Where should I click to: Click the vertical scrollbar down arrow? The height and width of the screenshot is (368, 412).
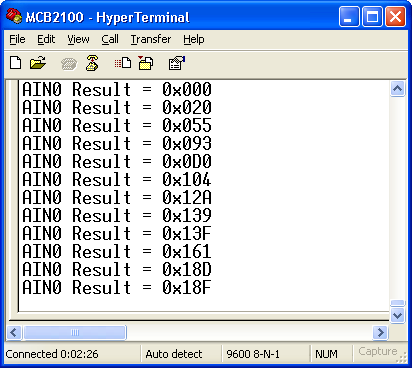click(397, 315)
